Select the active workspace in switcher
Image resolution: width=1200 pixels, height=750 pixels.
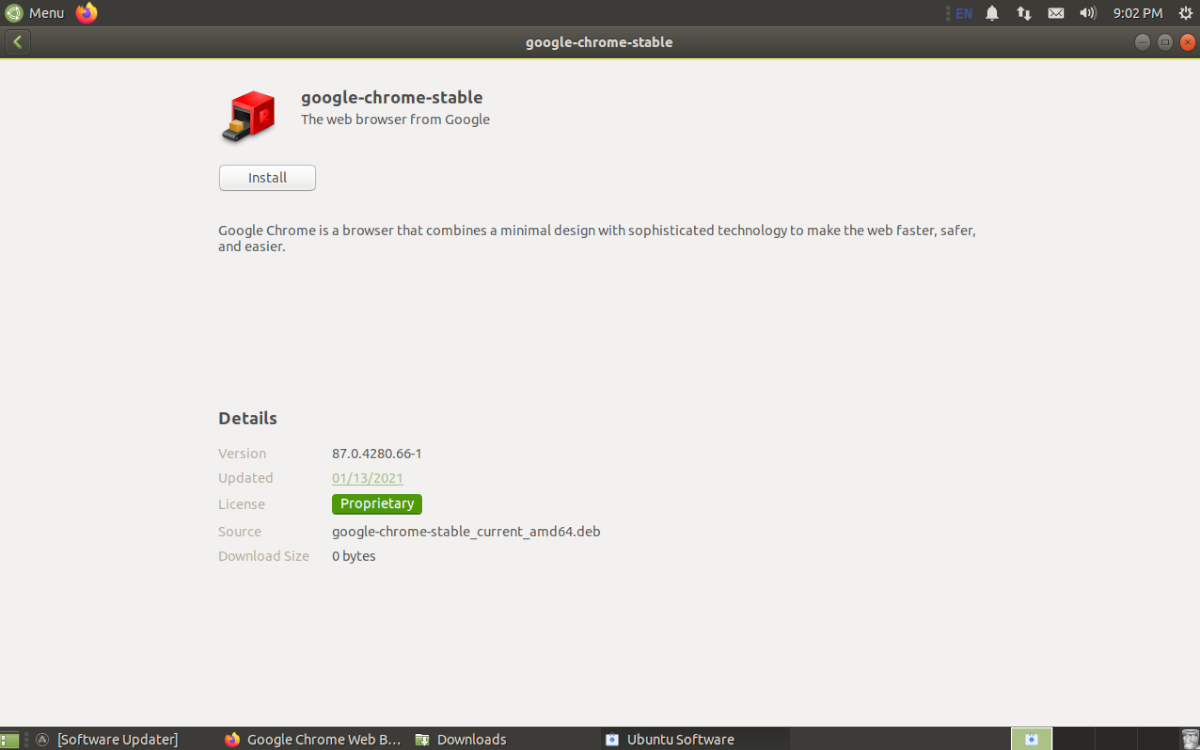pyautogui.click(x=1031, y=740)
